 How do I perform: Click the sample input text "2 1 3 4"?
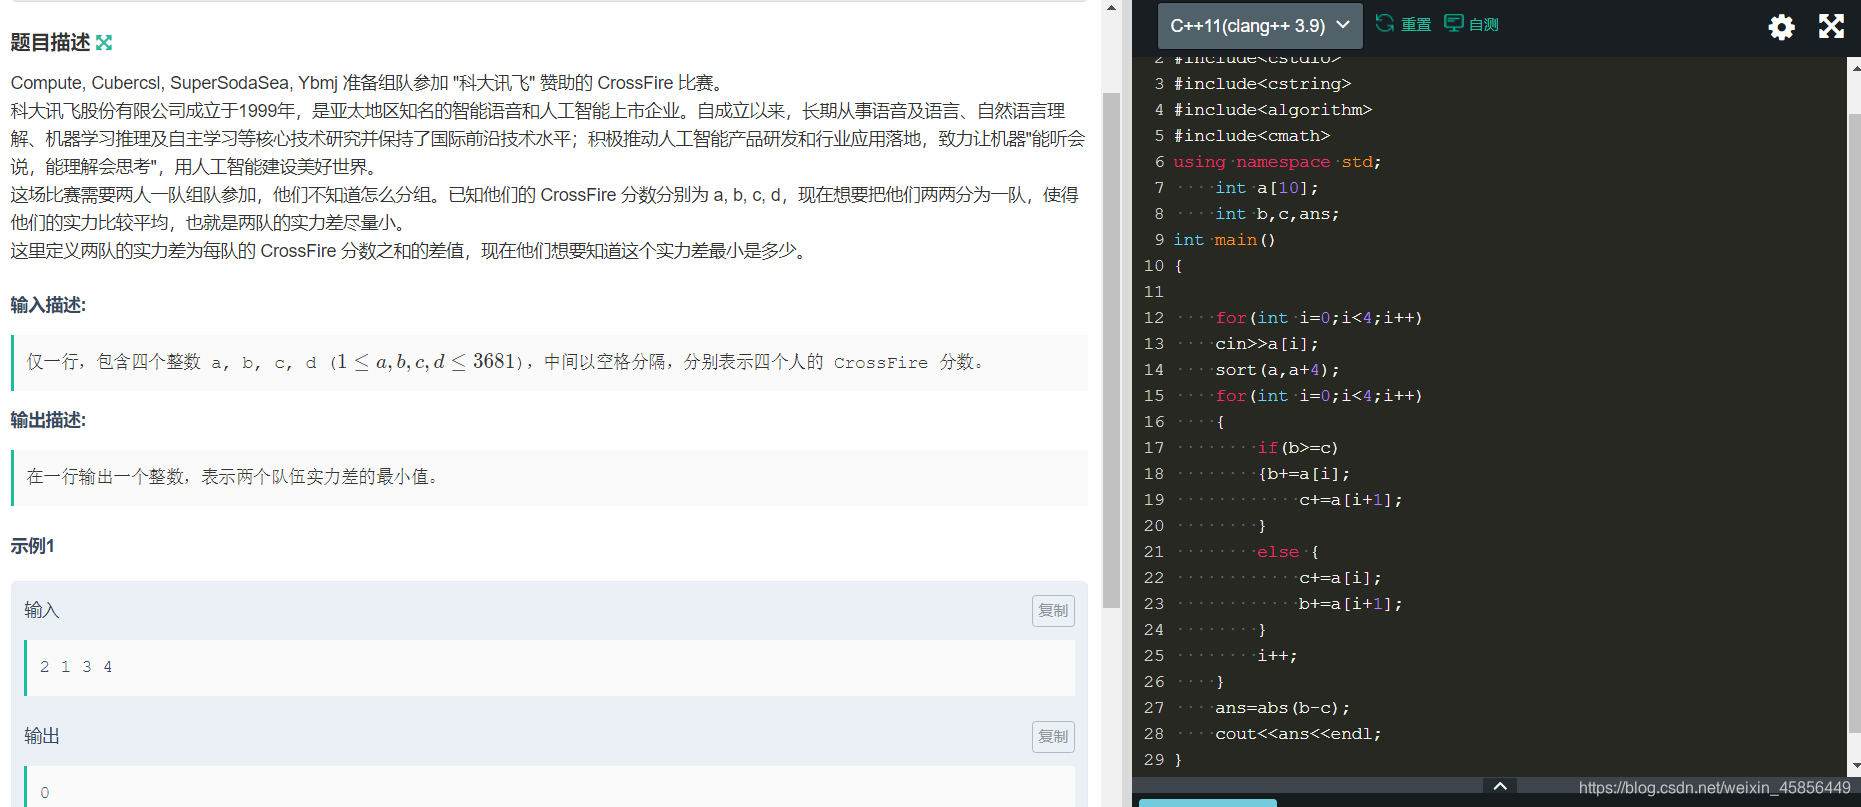(76, 667)
